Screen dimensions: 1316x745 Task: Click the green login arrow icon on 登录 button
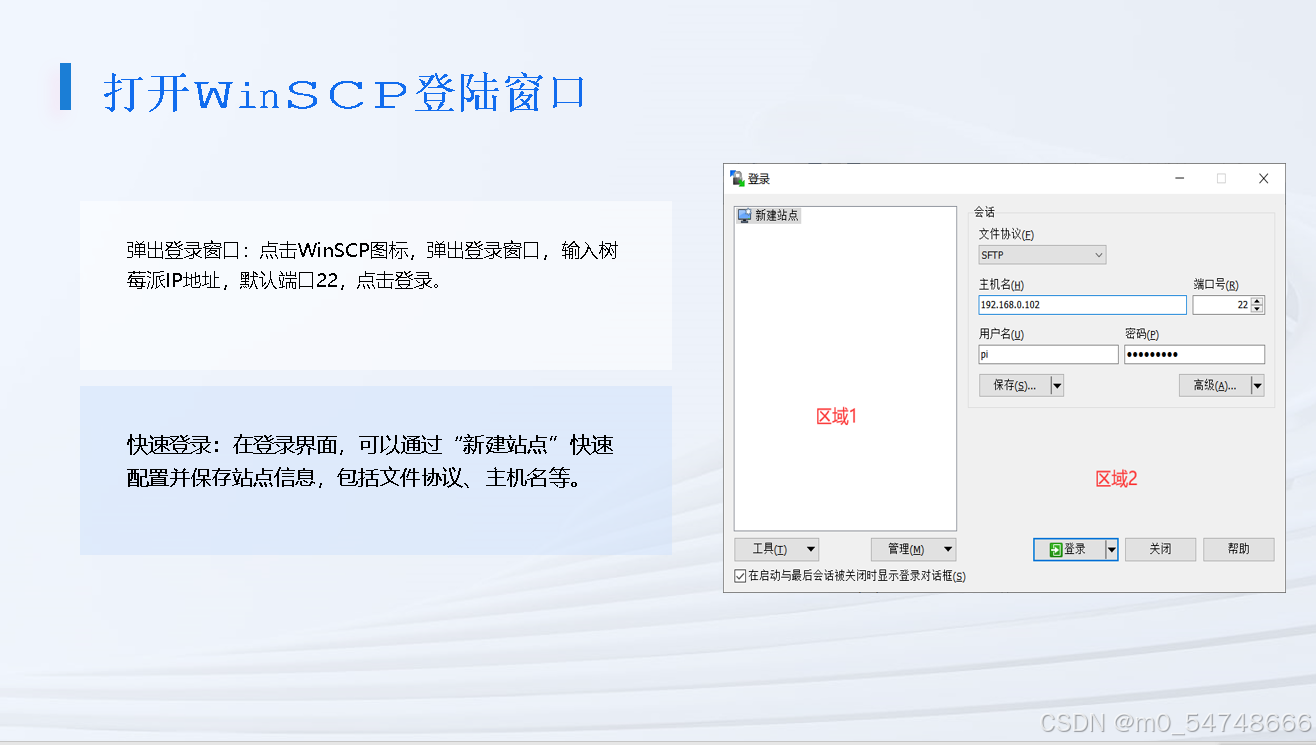tap(1055, 549)
